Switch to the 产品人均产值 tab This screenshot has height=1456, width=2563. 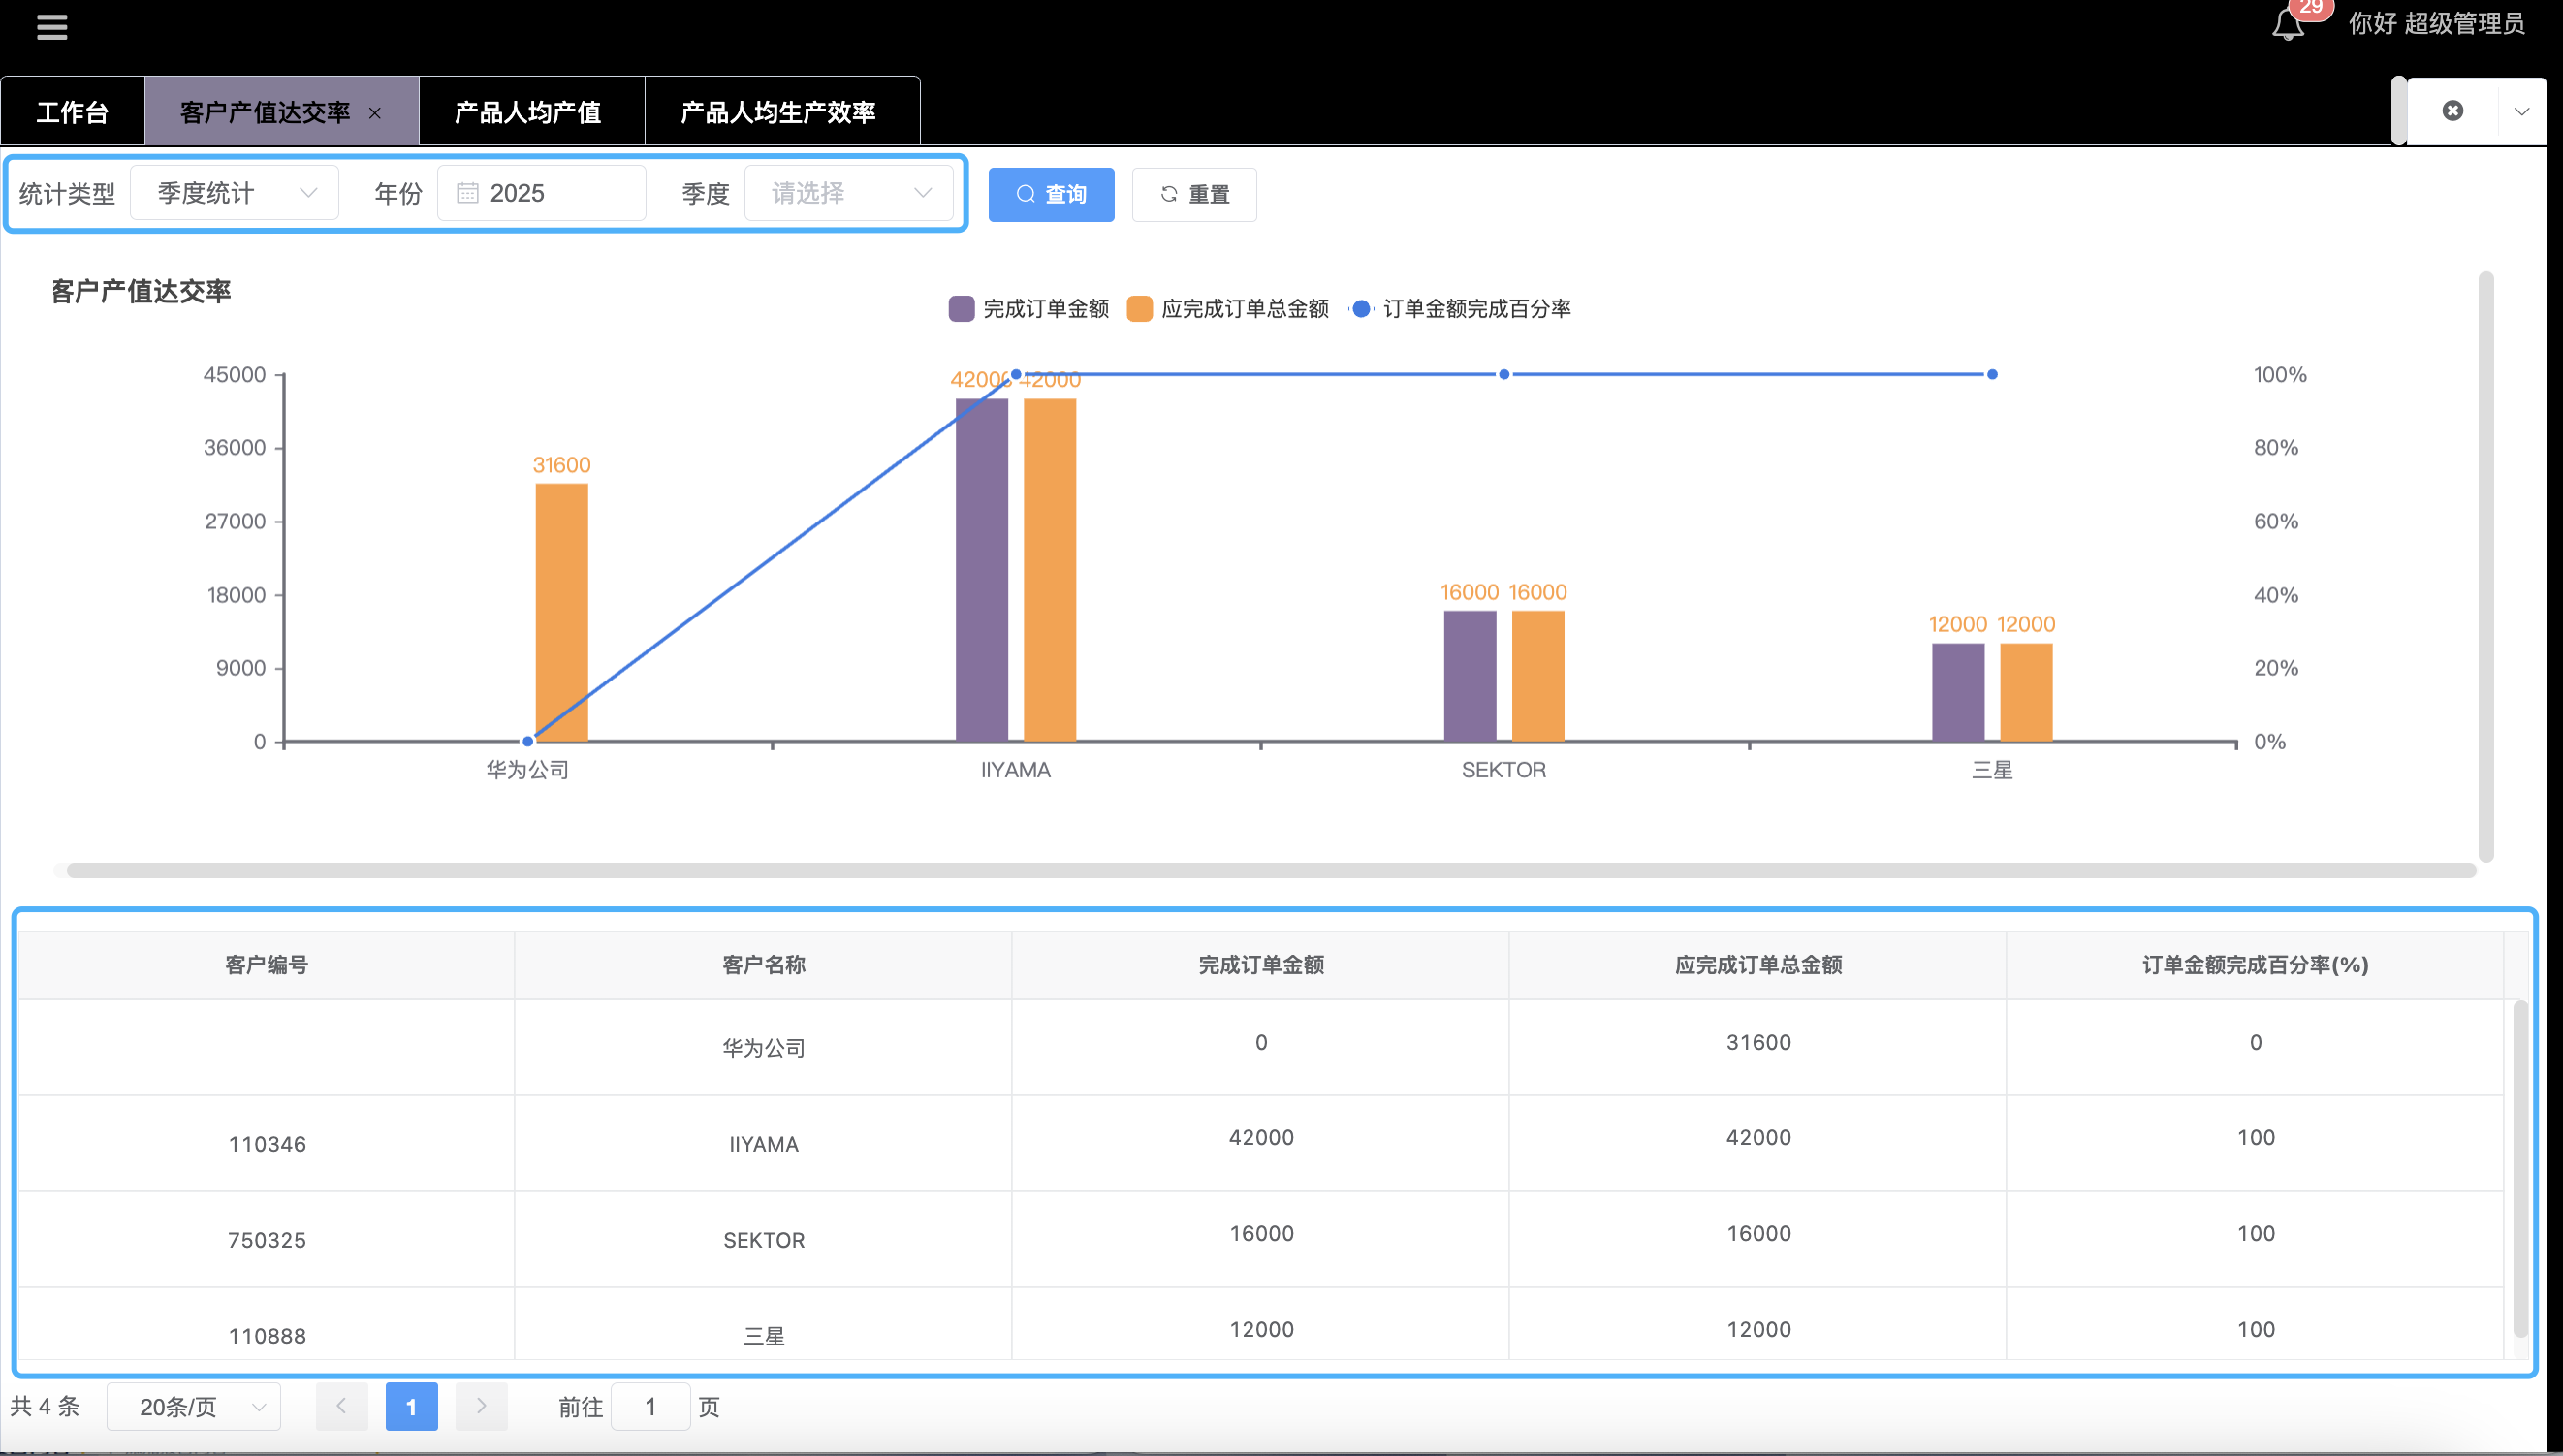[528, 112]
